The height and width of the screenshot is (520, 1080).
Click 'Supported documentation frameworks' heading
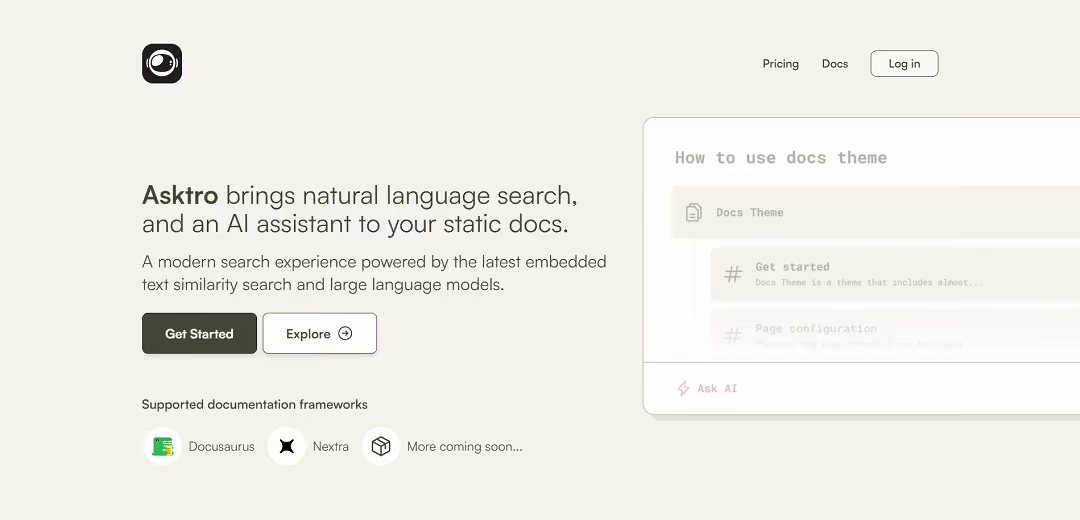pos(255,404)
